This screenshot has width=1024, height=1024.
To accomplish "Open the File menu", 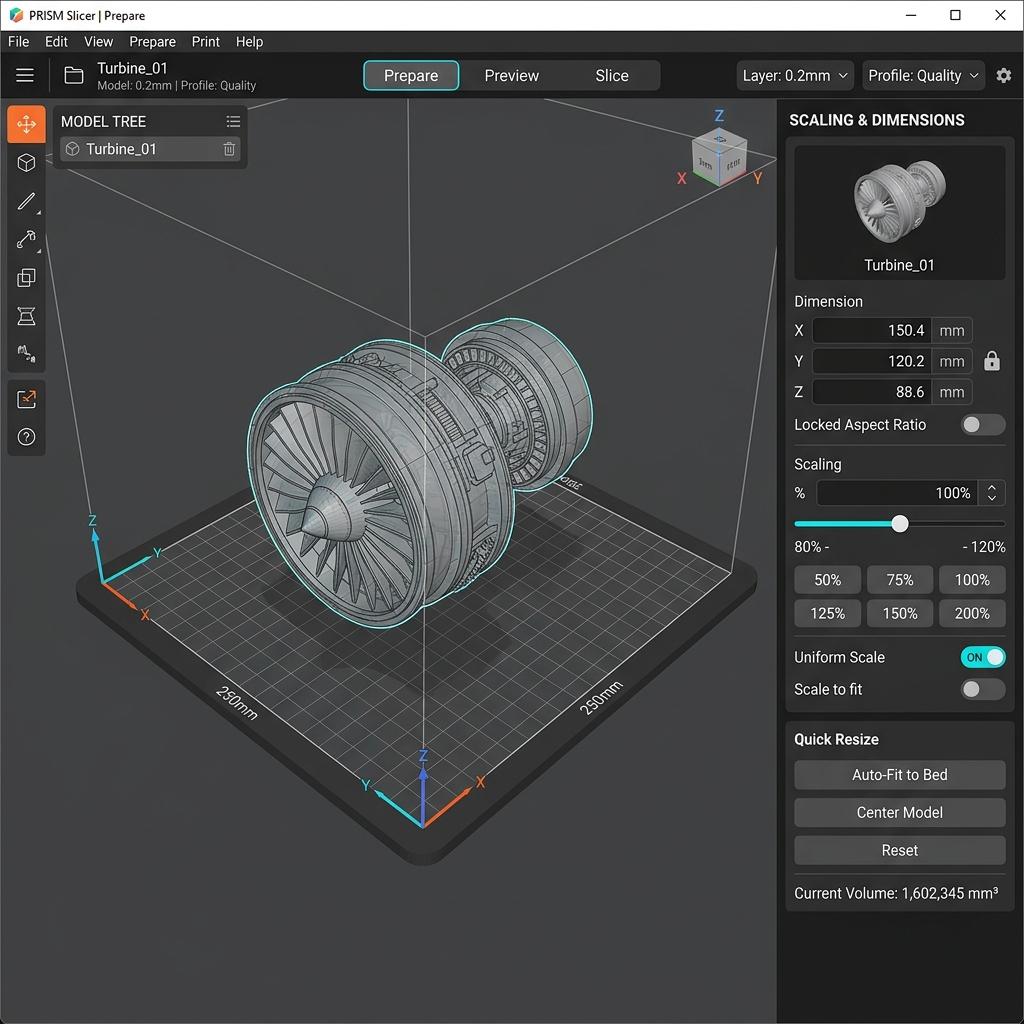I will pyautogui.click(x=18, y=42).
